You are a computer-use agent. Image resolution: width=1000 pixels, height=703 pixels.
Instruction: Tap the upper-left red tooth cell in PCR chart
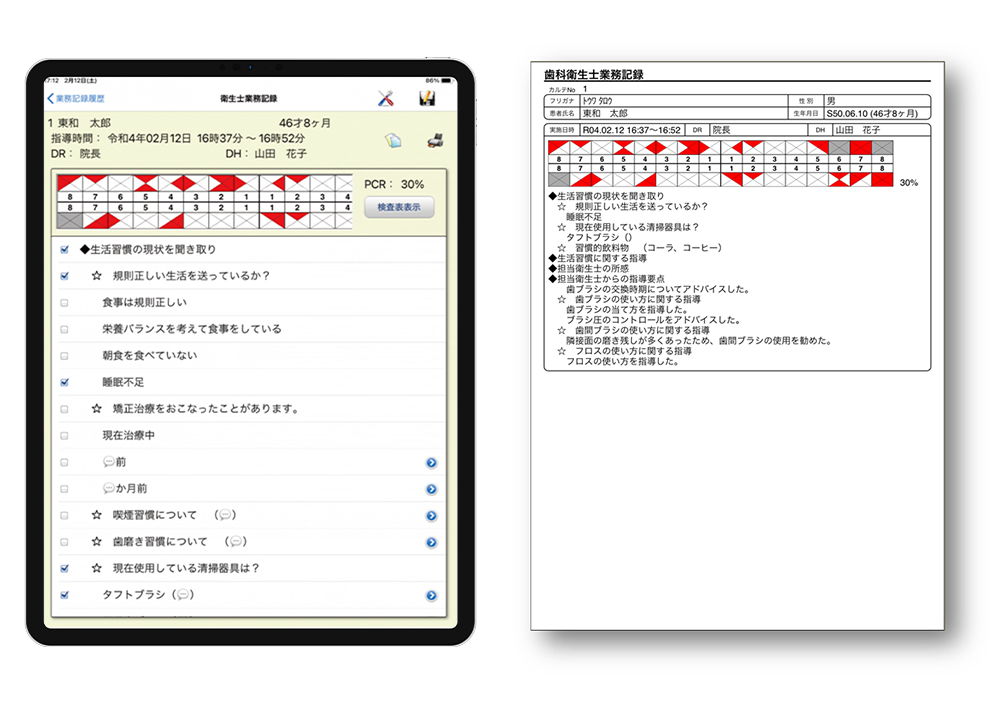[x=69, y=183]
